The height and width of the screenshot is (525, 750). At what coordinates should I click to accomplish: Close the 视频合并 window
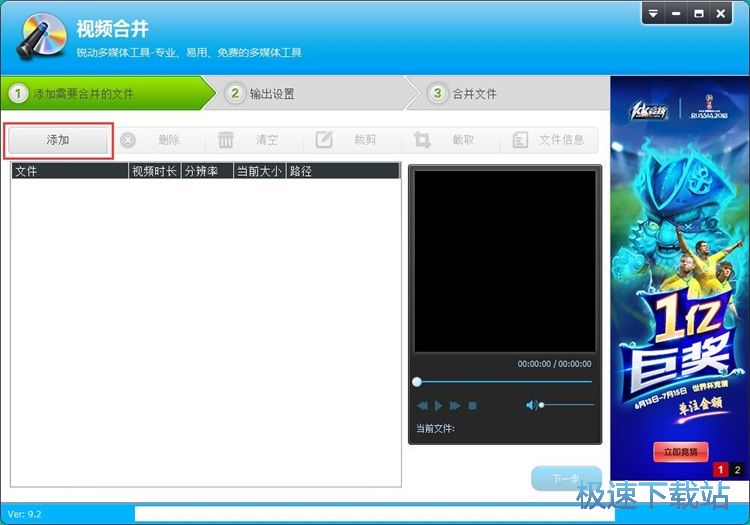(720, 14)
